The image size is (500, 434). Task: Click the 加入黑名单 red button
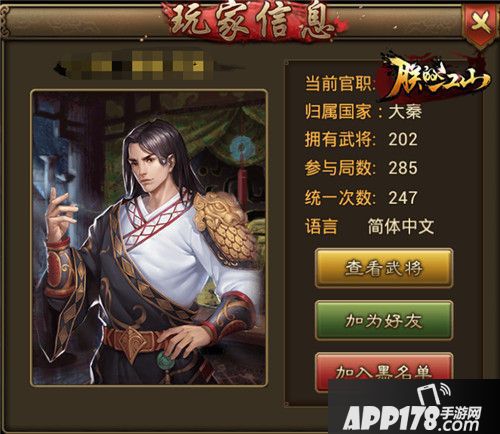point(384,370)
